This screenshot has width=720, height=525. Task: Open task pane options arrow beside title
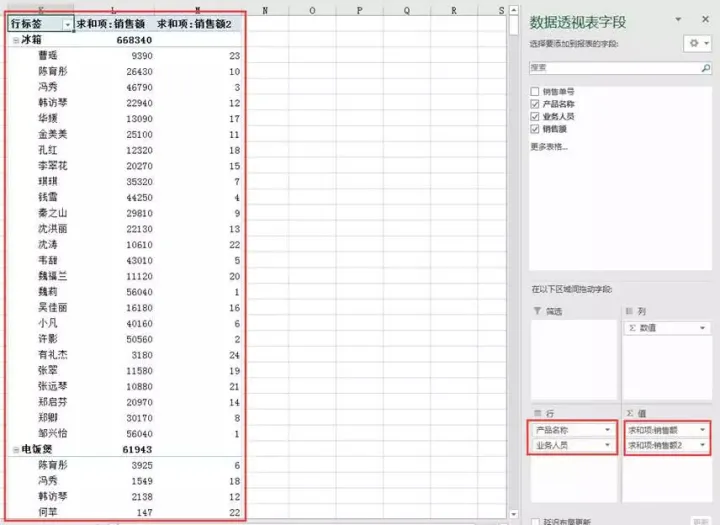(678, 19)
